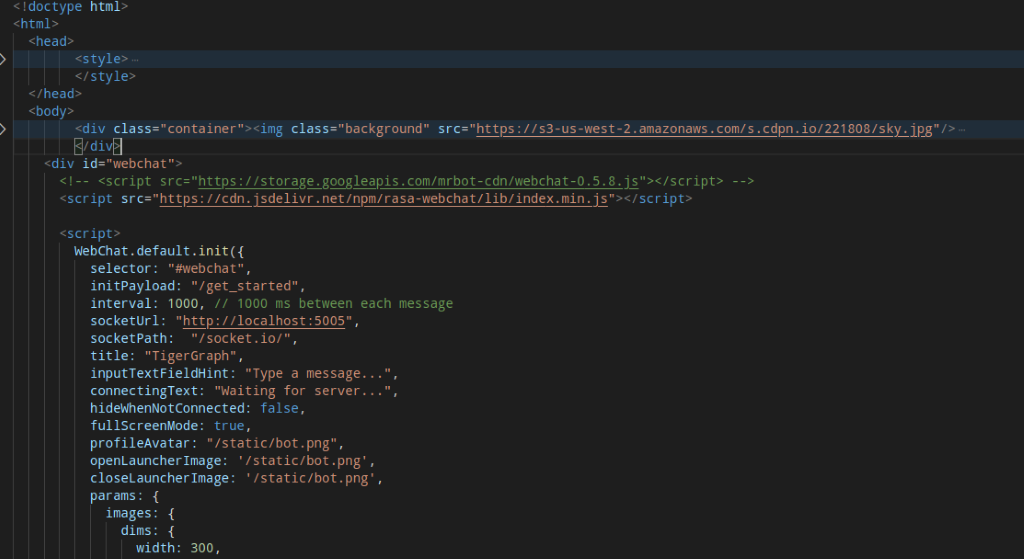Screen dimensions: 1024x559
Task: Click the closeLauncherImage '/static/bot.png' value
Action: tap(310, 478)
